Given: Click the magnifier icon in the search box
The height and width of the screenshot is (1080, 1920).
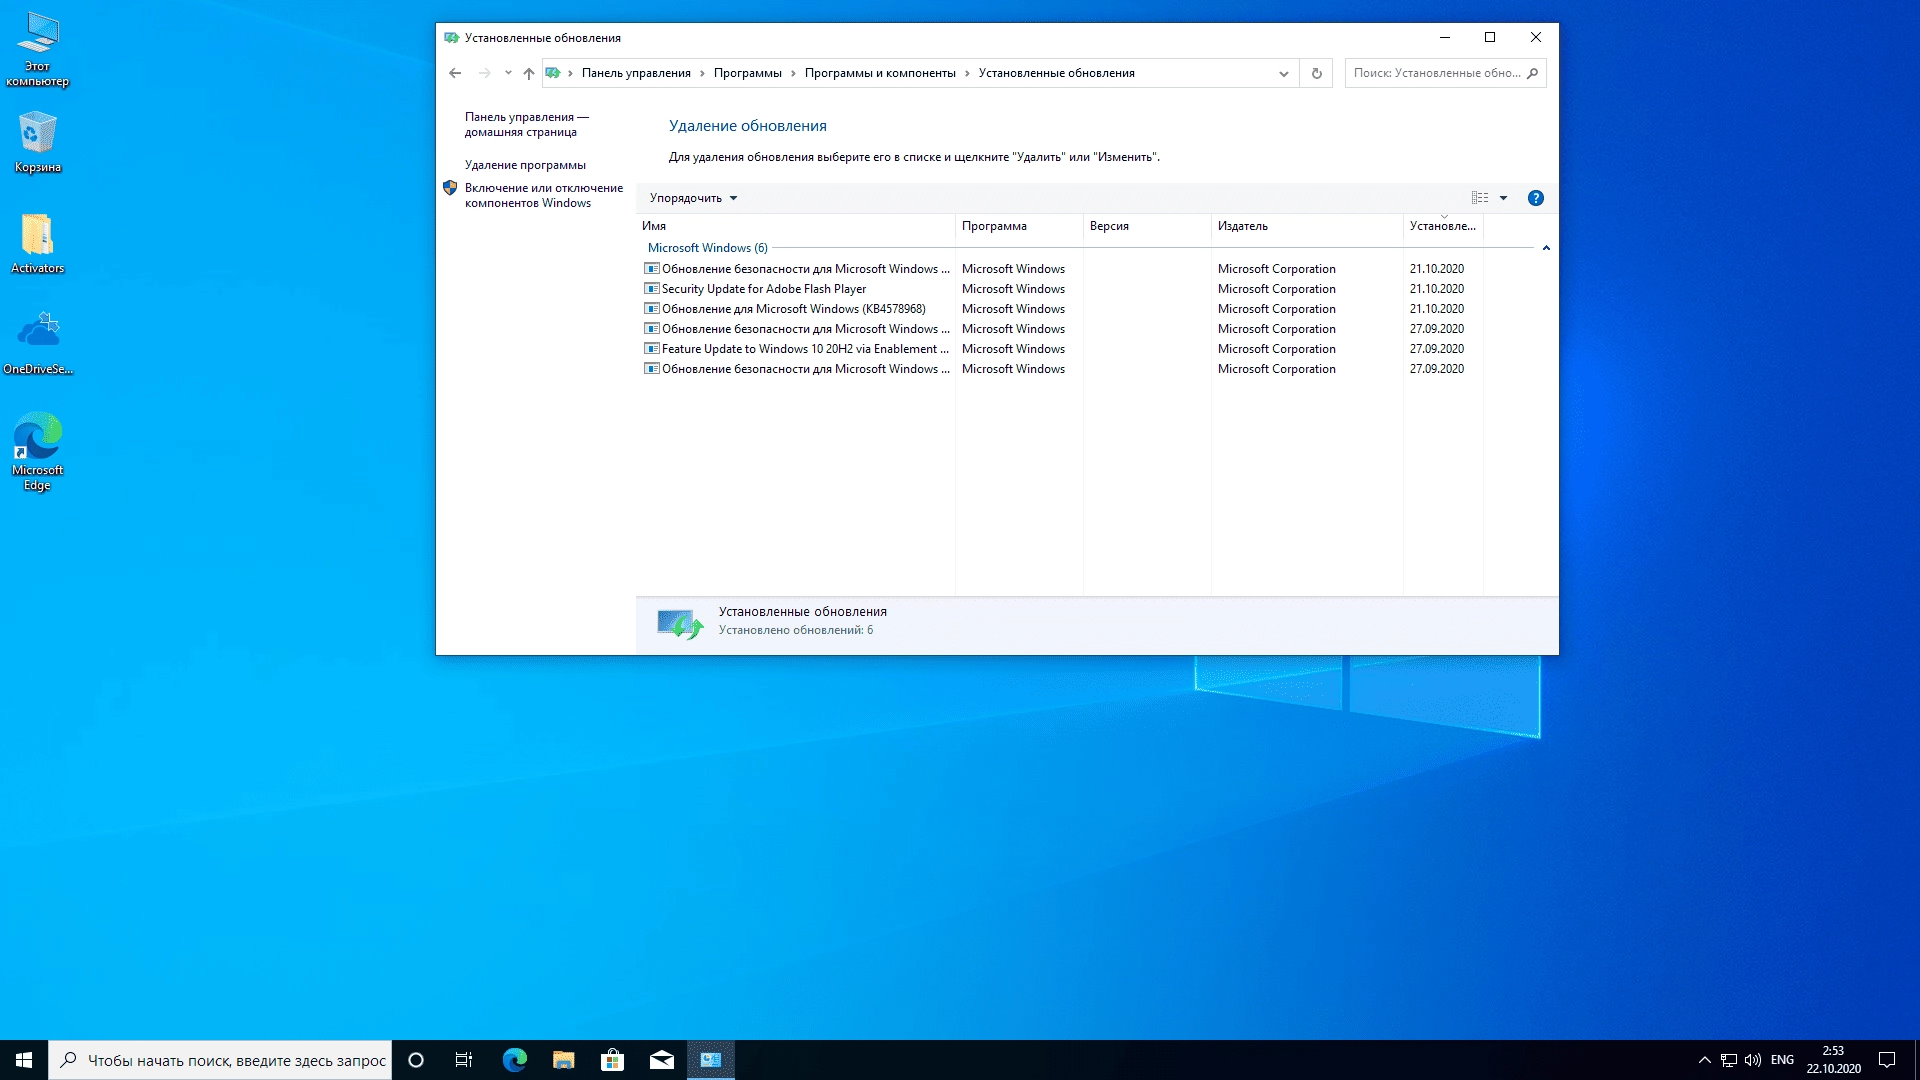Looking at the screenshot, I should [x=1532, y=73].
